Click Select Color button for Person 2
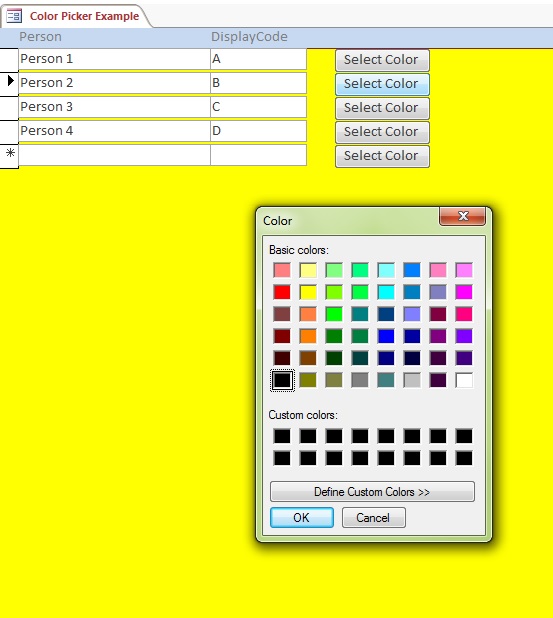The height and width of the screenshot is (618, 553). (382, 84)
